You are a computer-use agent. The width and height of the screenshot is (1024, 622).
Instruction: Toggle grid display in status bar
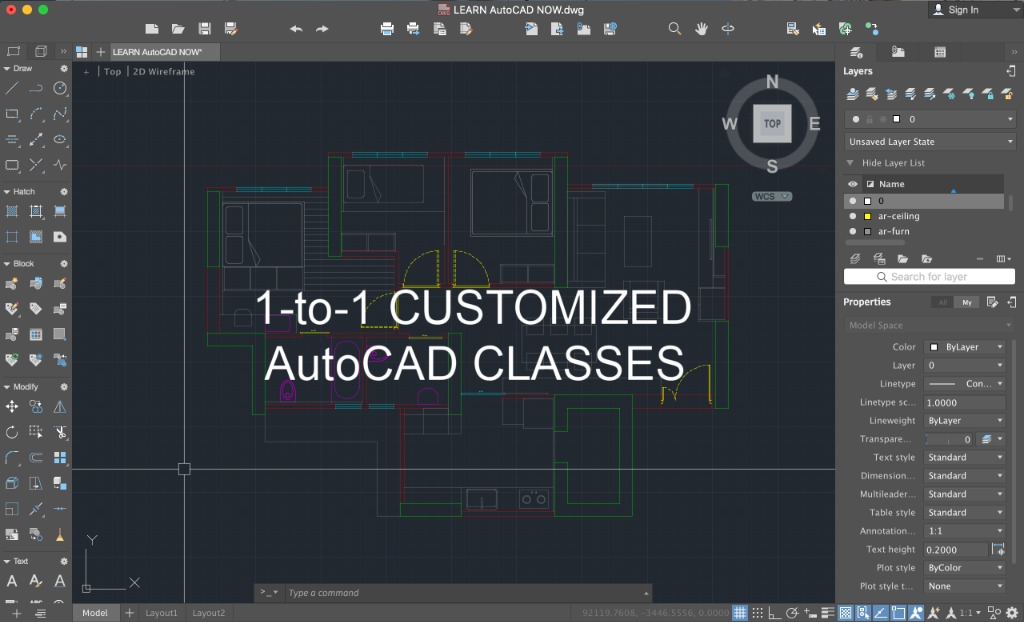point(739,613)
